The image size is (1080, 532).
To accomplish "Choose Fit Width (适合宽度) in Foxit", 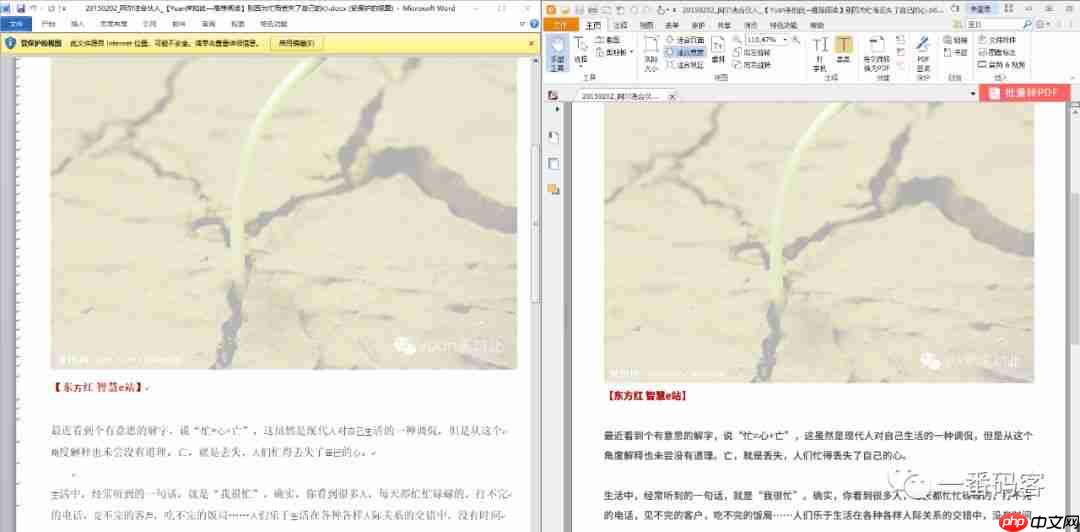I will [685, 52].
